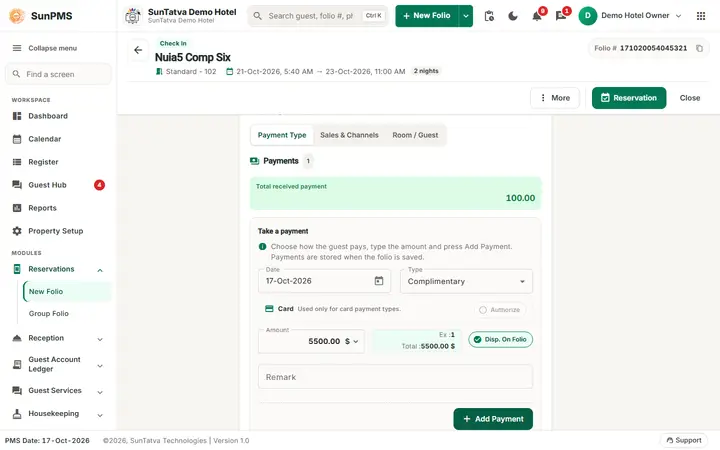
Task: Open Property Setup gear item
Action: (x=58, y=231)
